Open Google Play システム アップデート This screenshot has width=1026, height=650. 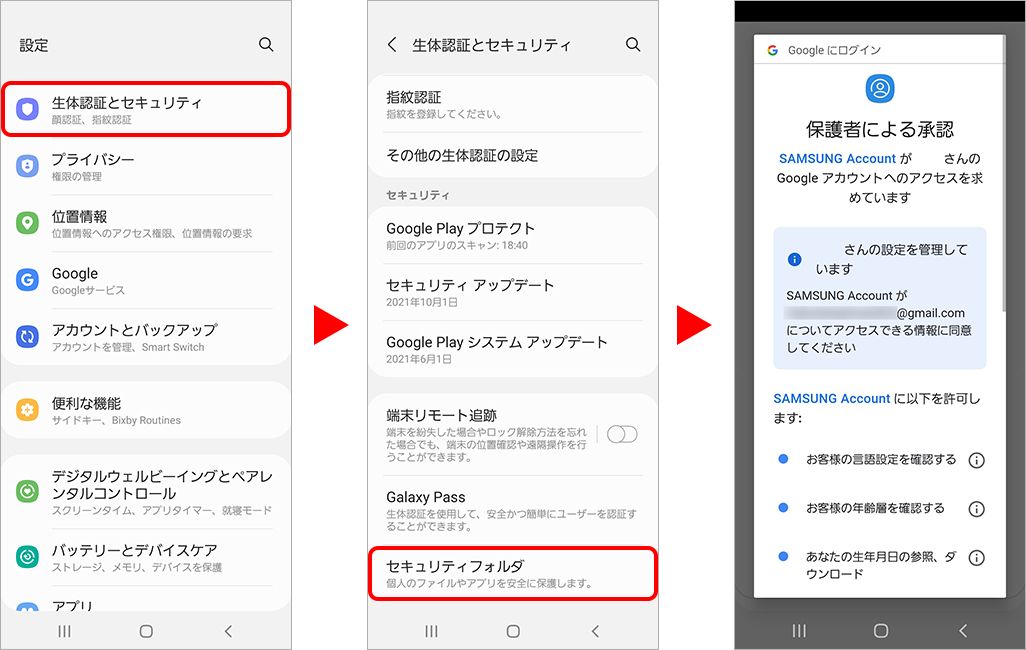[513, 350]
